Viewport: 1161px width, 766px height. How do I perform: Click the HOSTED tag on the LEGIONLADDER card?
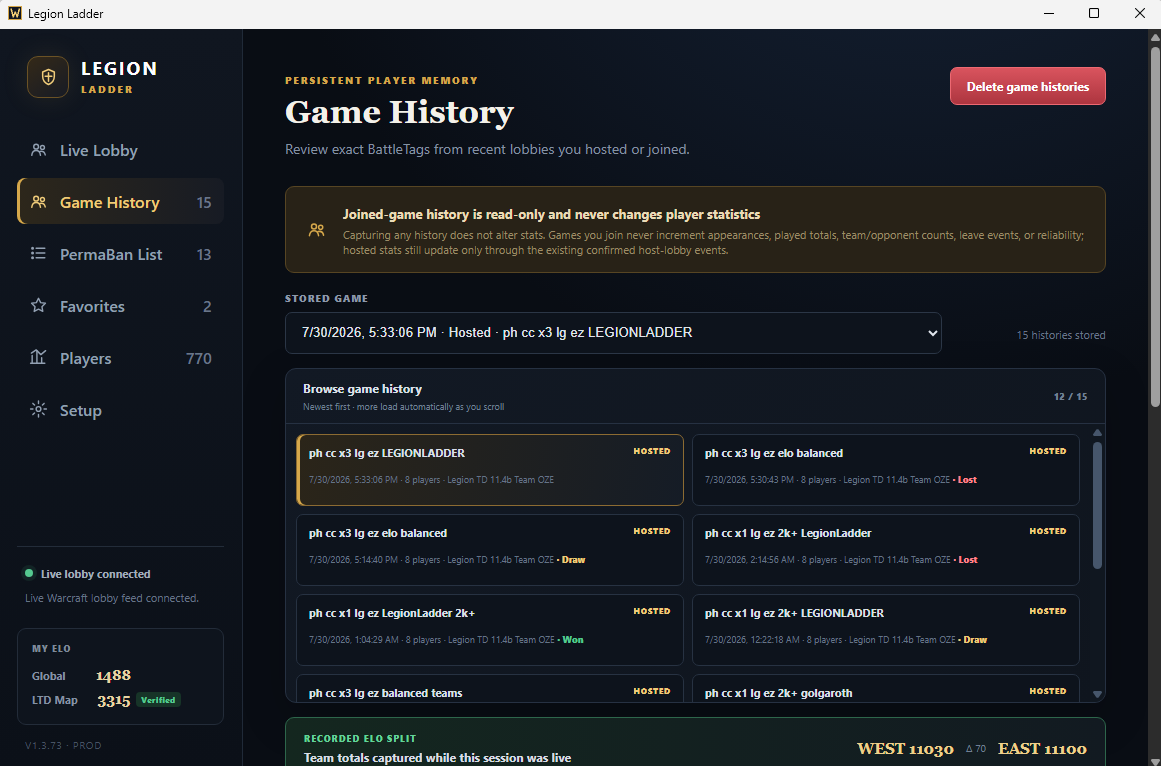(x=652, y=451)
